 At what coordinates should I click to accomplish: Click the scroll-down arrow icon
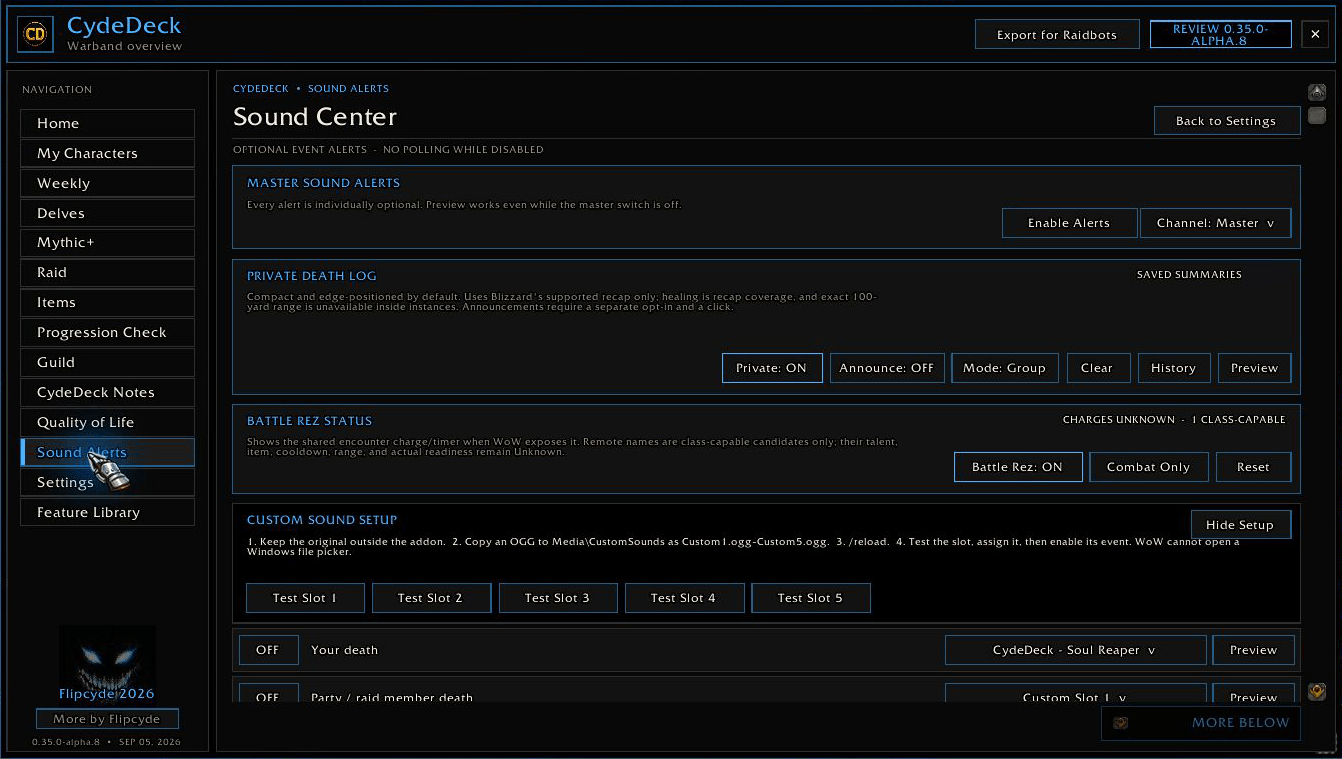1317,691
